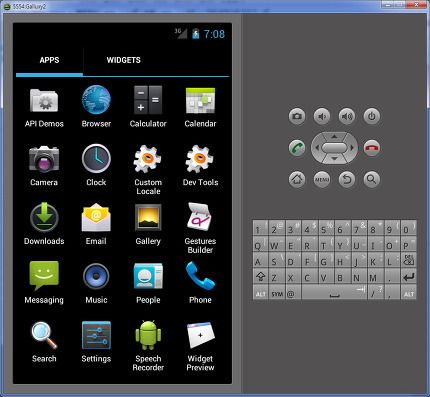Launch the Browser app
This screenshot has width=430, height=397.
(x=96, y=107)
